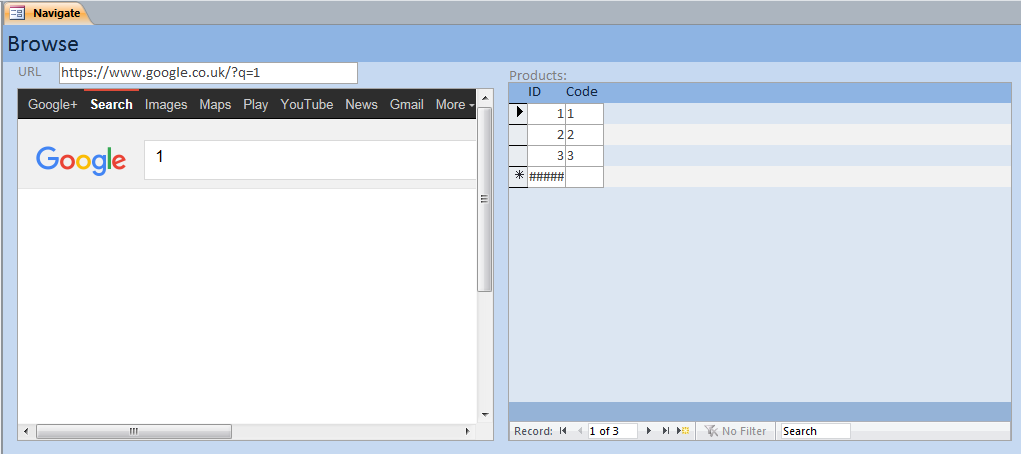Click the Google logo

click(81, 160)
